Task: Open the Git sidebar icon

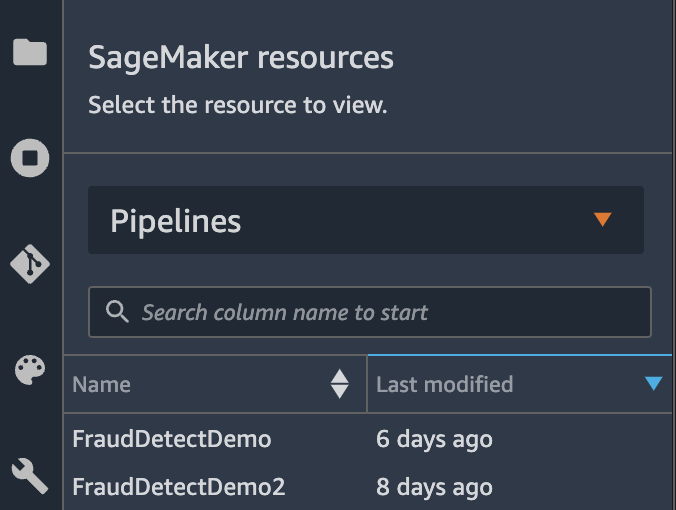Action: click(30, 264)
